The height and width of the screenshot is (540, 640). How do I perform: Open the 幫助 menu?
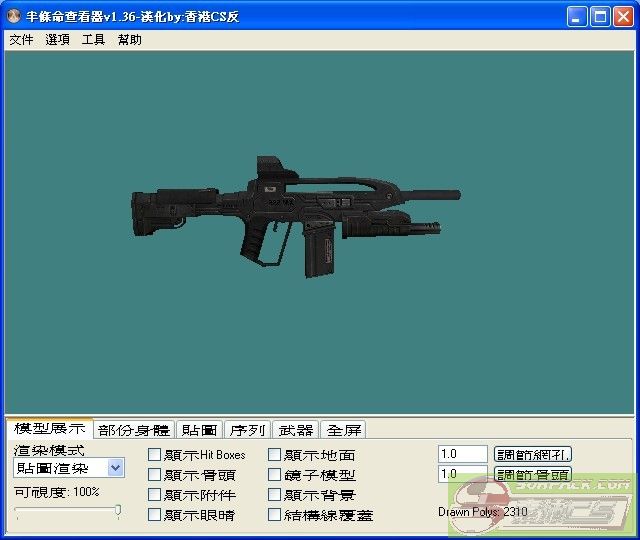click(130, 40)
